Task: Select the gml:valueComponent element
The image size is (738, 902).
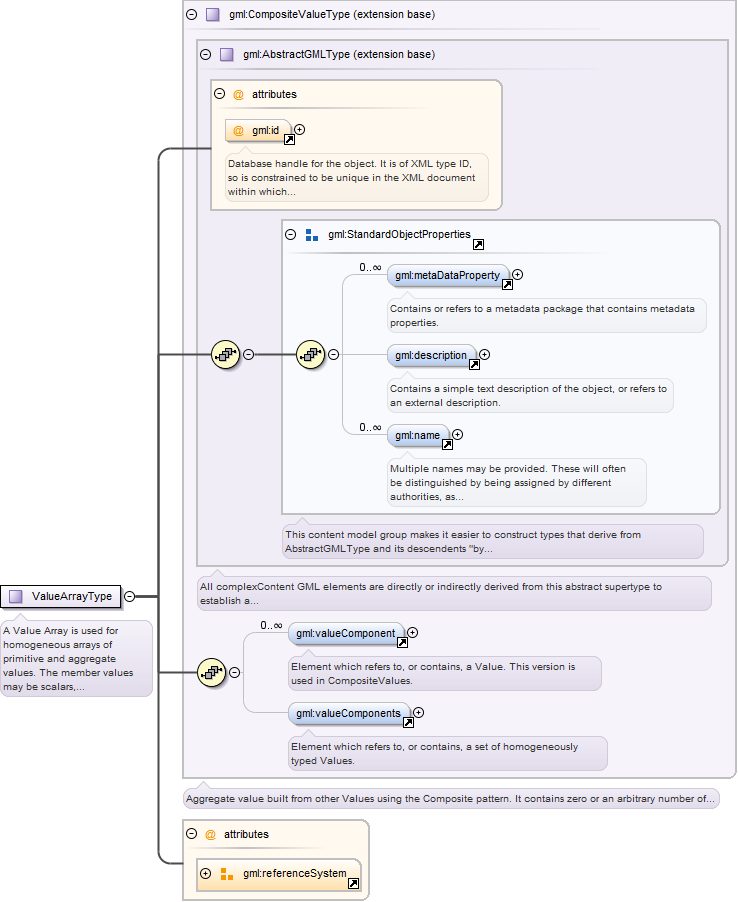Action: (x=346, y=633)
